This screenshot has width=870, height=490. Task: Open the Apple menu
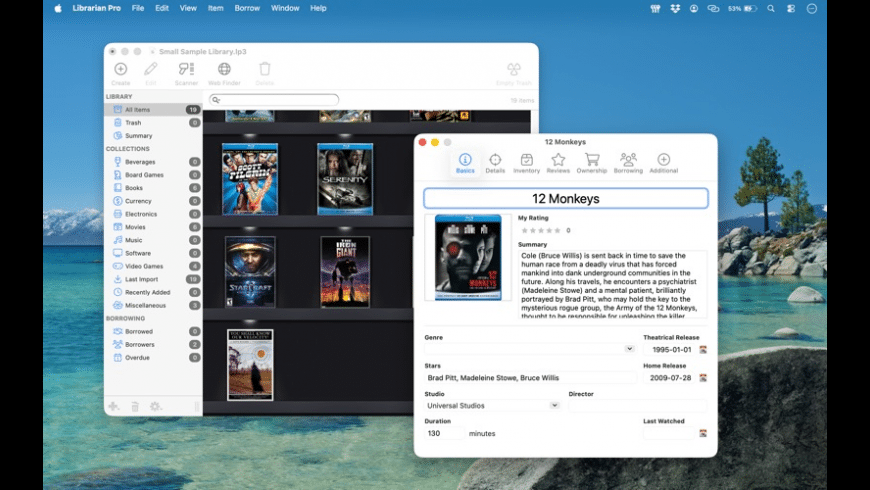(58, 8)
